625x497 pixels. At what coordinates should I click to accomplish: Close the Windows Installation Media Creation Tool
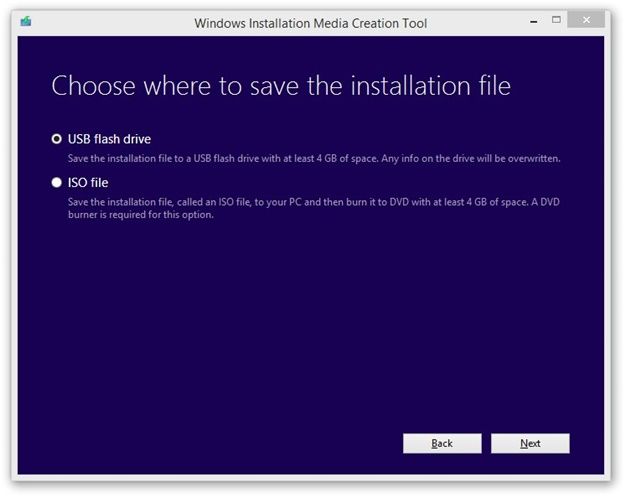tap(586, 20)
